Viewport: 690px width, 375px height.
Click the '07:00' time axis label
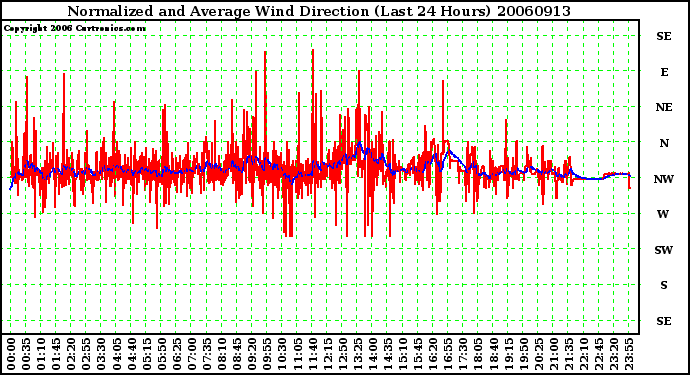coord(192,354)
